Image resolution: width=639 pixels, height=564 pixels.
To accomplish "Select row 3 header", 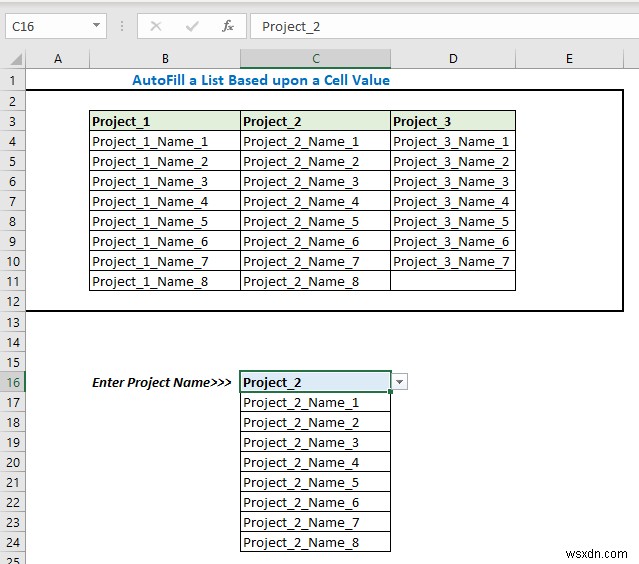I will [x=13, y=121].
